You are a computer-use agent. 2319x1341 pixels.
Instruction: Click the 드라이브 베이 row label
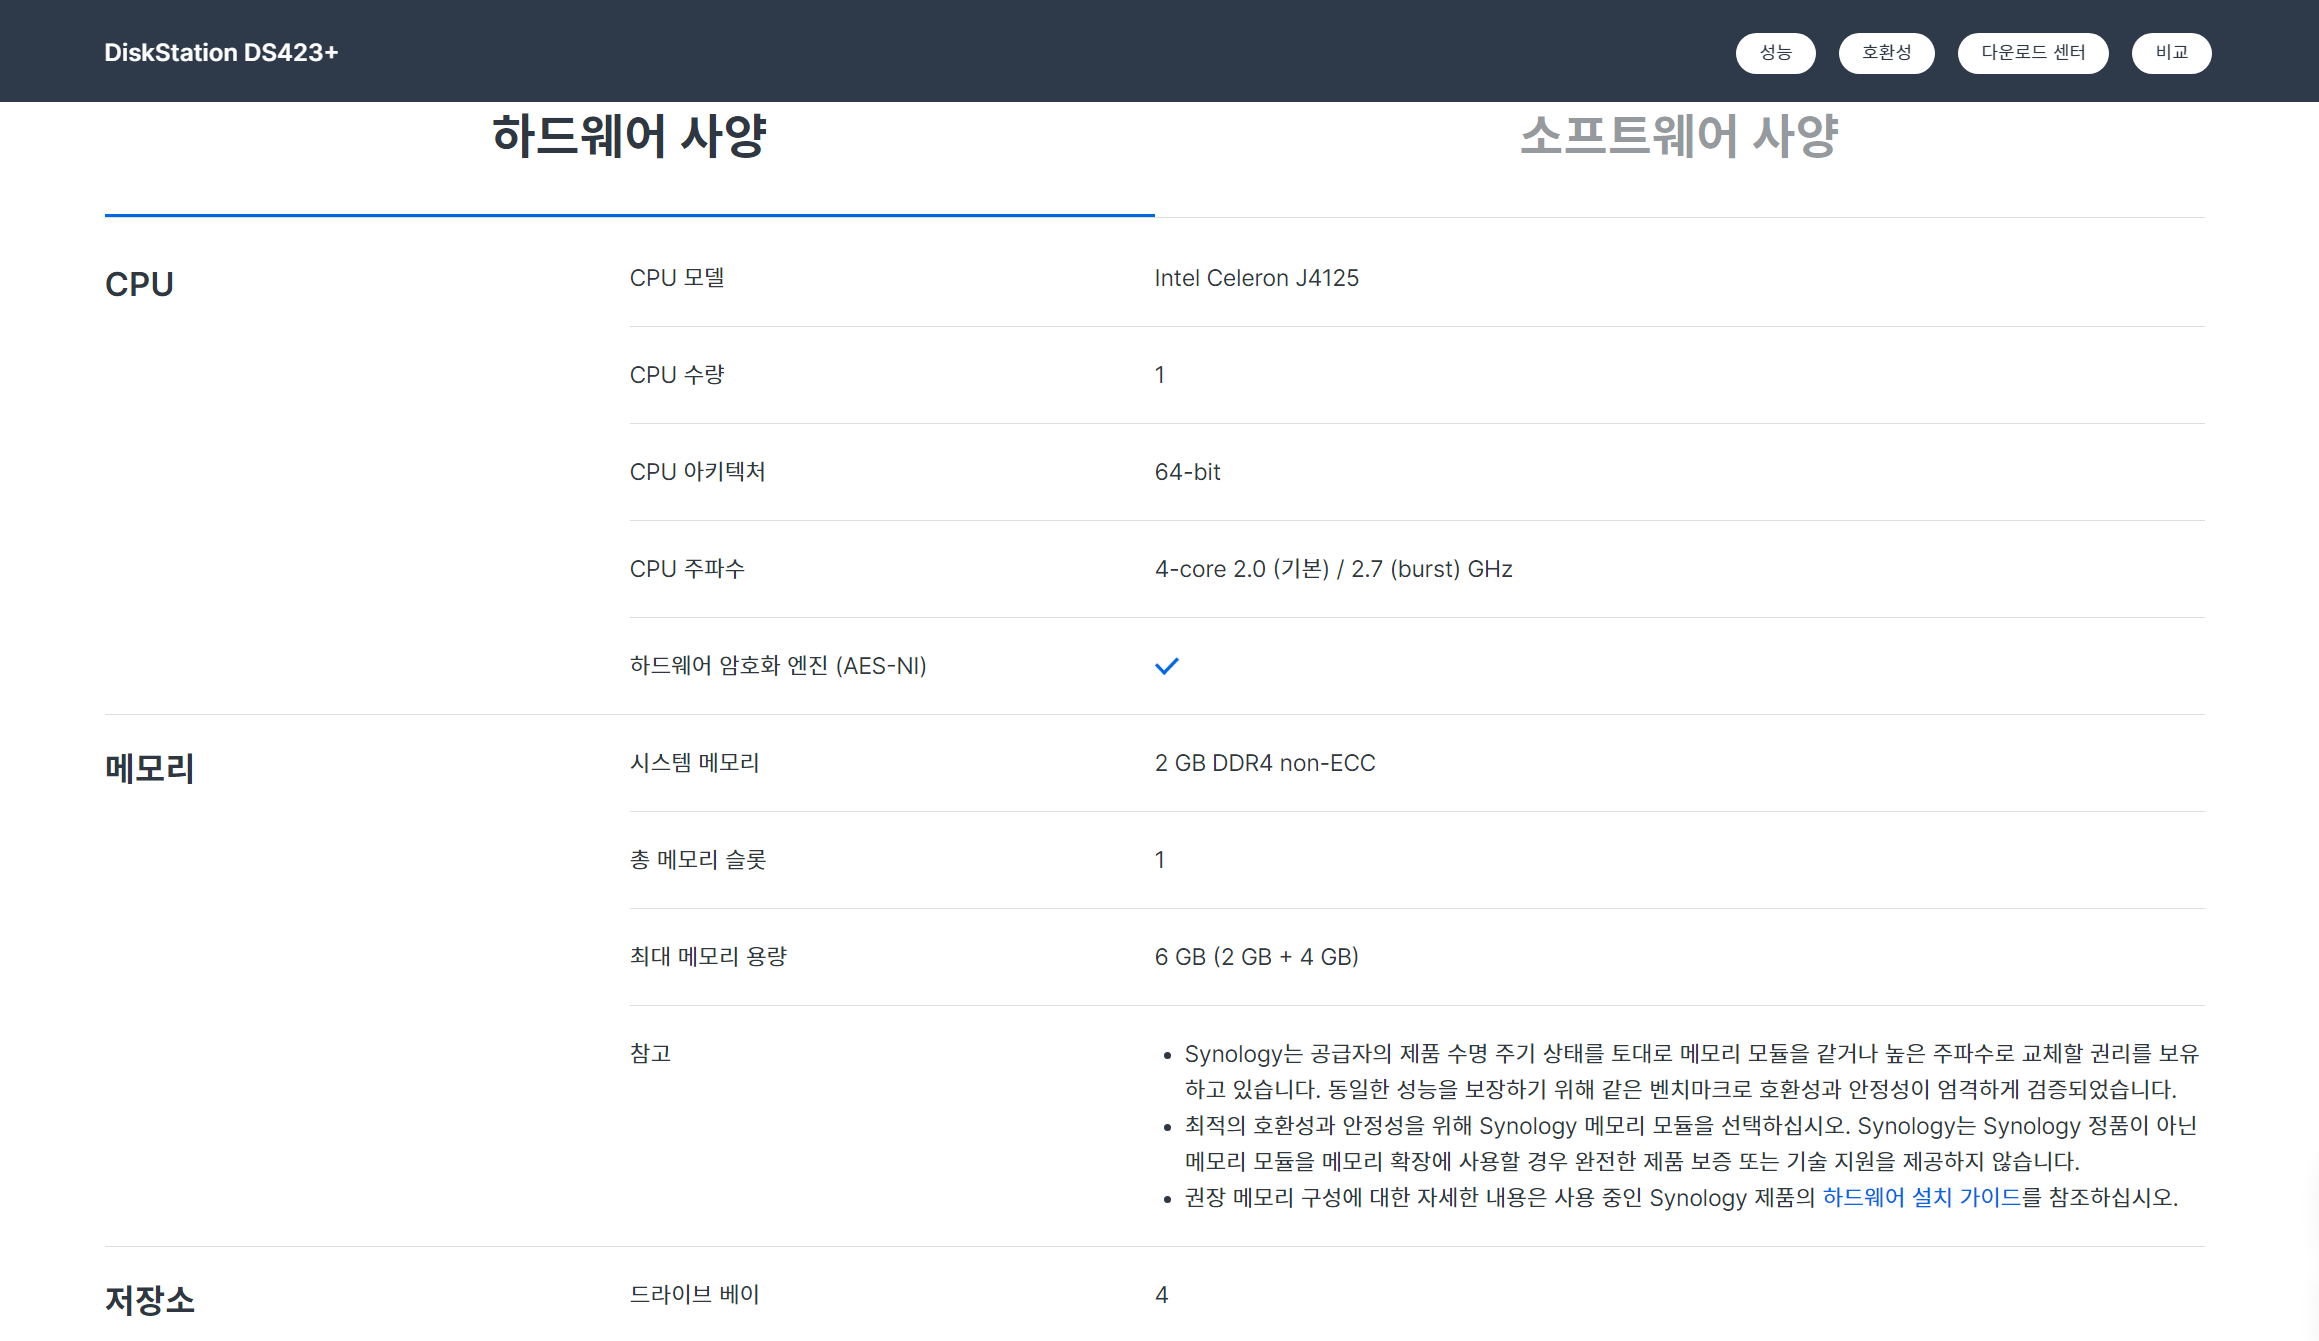(x=694, y=1294)
